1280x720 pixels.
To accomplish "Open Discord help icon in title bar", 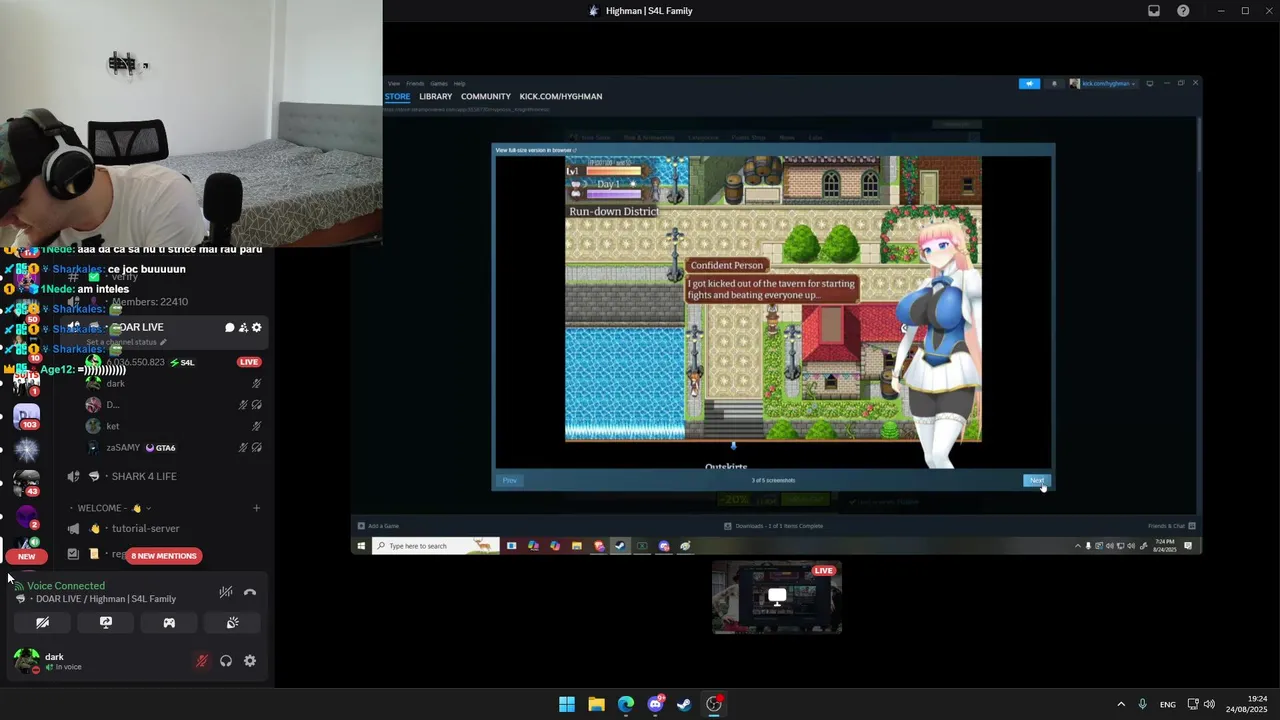I will pos(1183,11).
